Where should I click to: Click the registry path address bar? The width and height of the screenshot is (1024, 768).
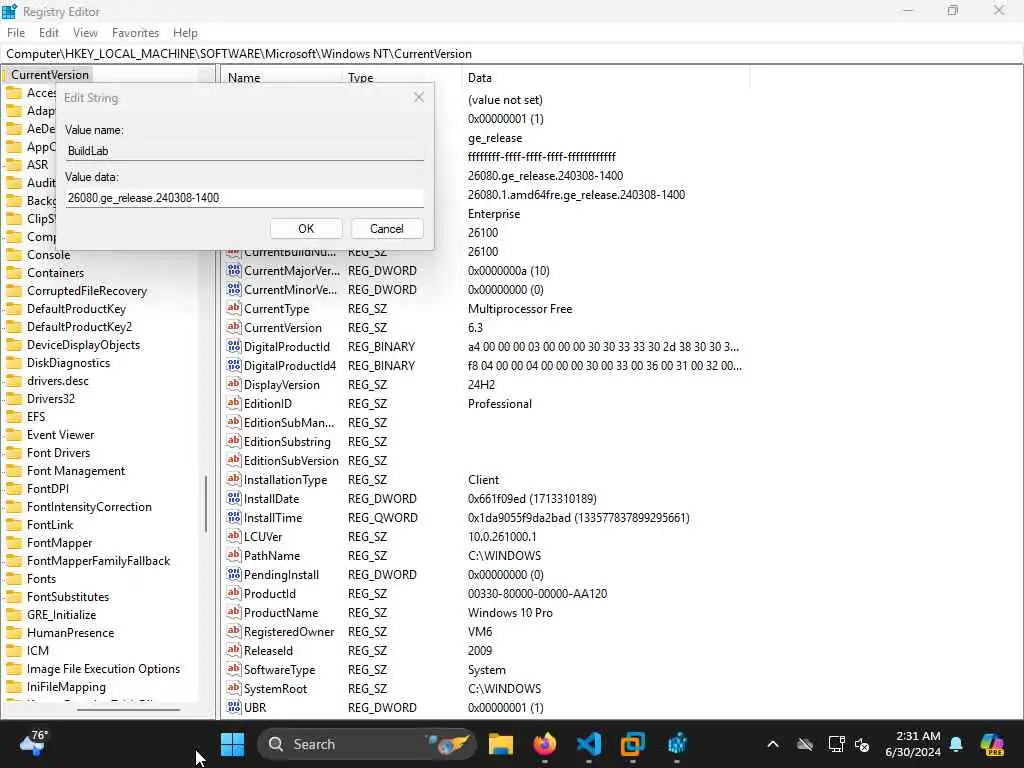click(x=512, y=54)
